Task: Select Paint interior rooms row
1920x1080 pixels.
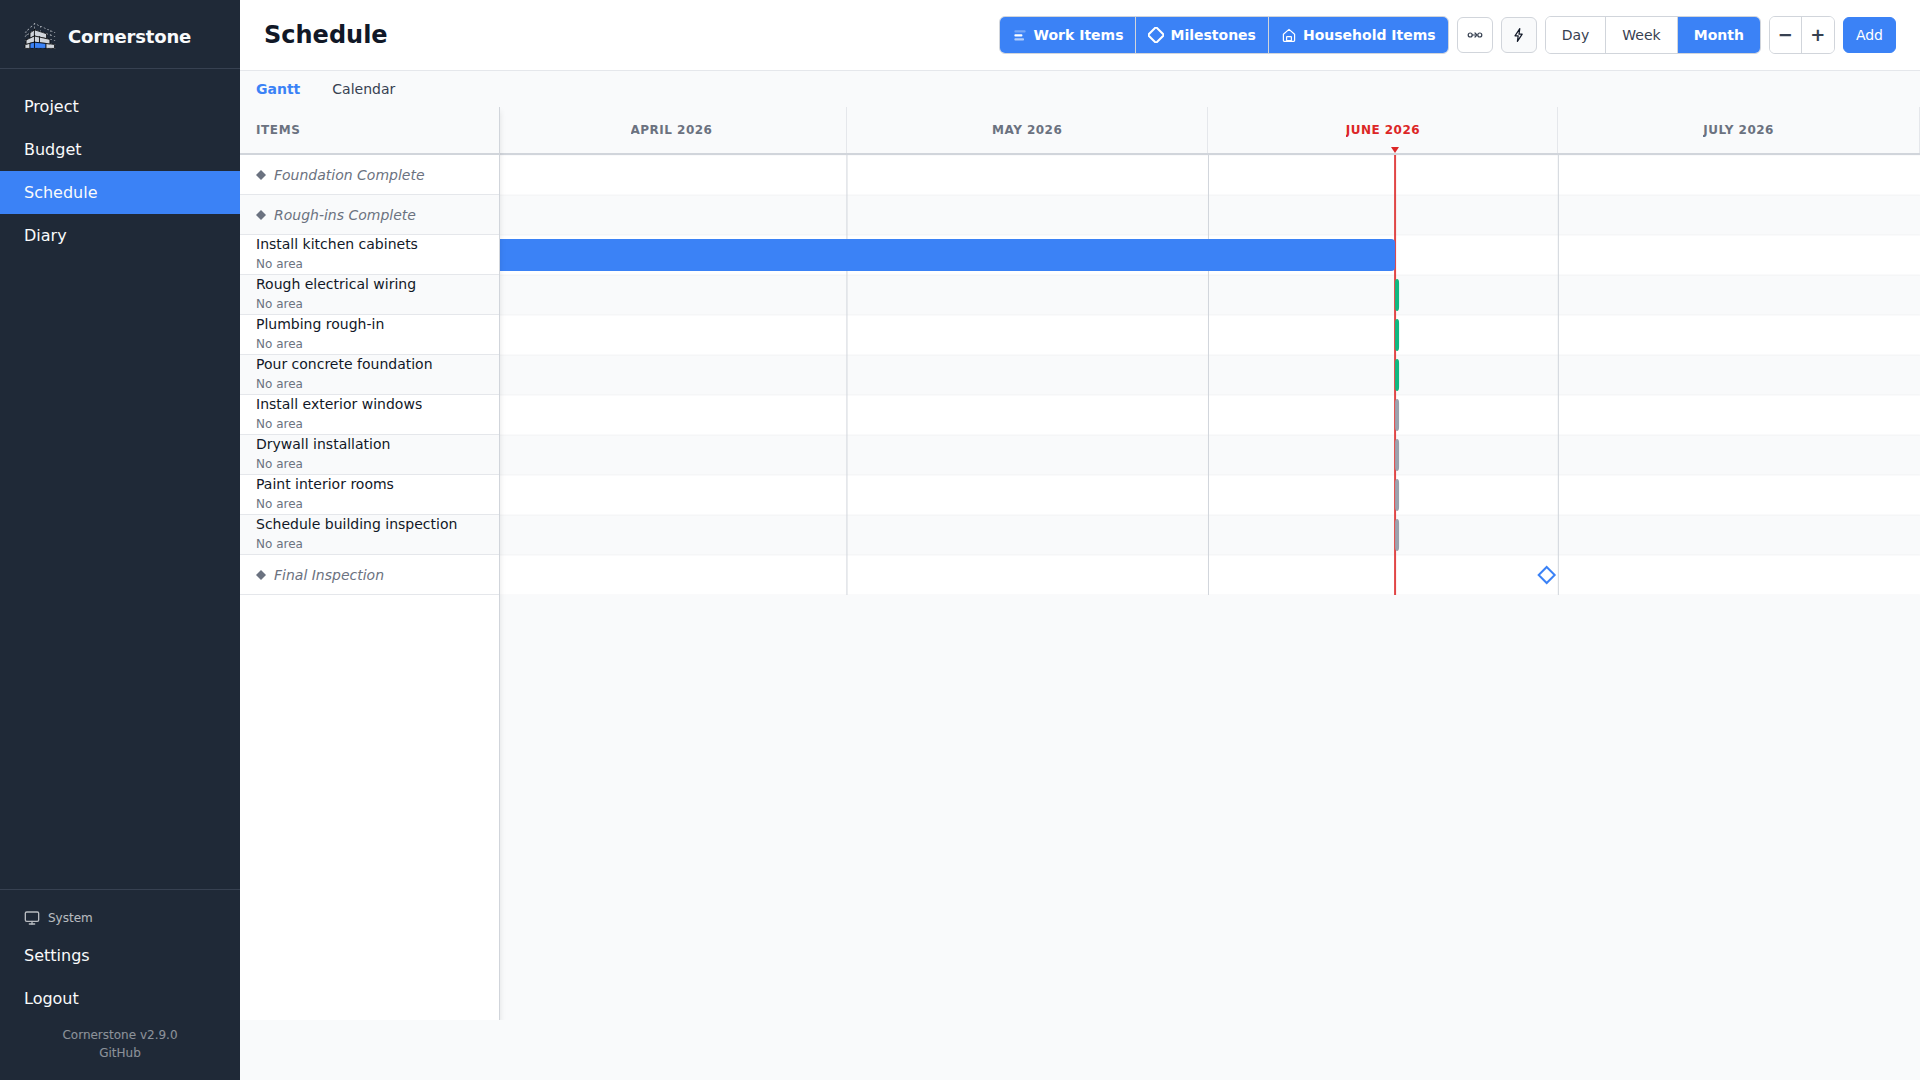Action: [x=370, y=495]
